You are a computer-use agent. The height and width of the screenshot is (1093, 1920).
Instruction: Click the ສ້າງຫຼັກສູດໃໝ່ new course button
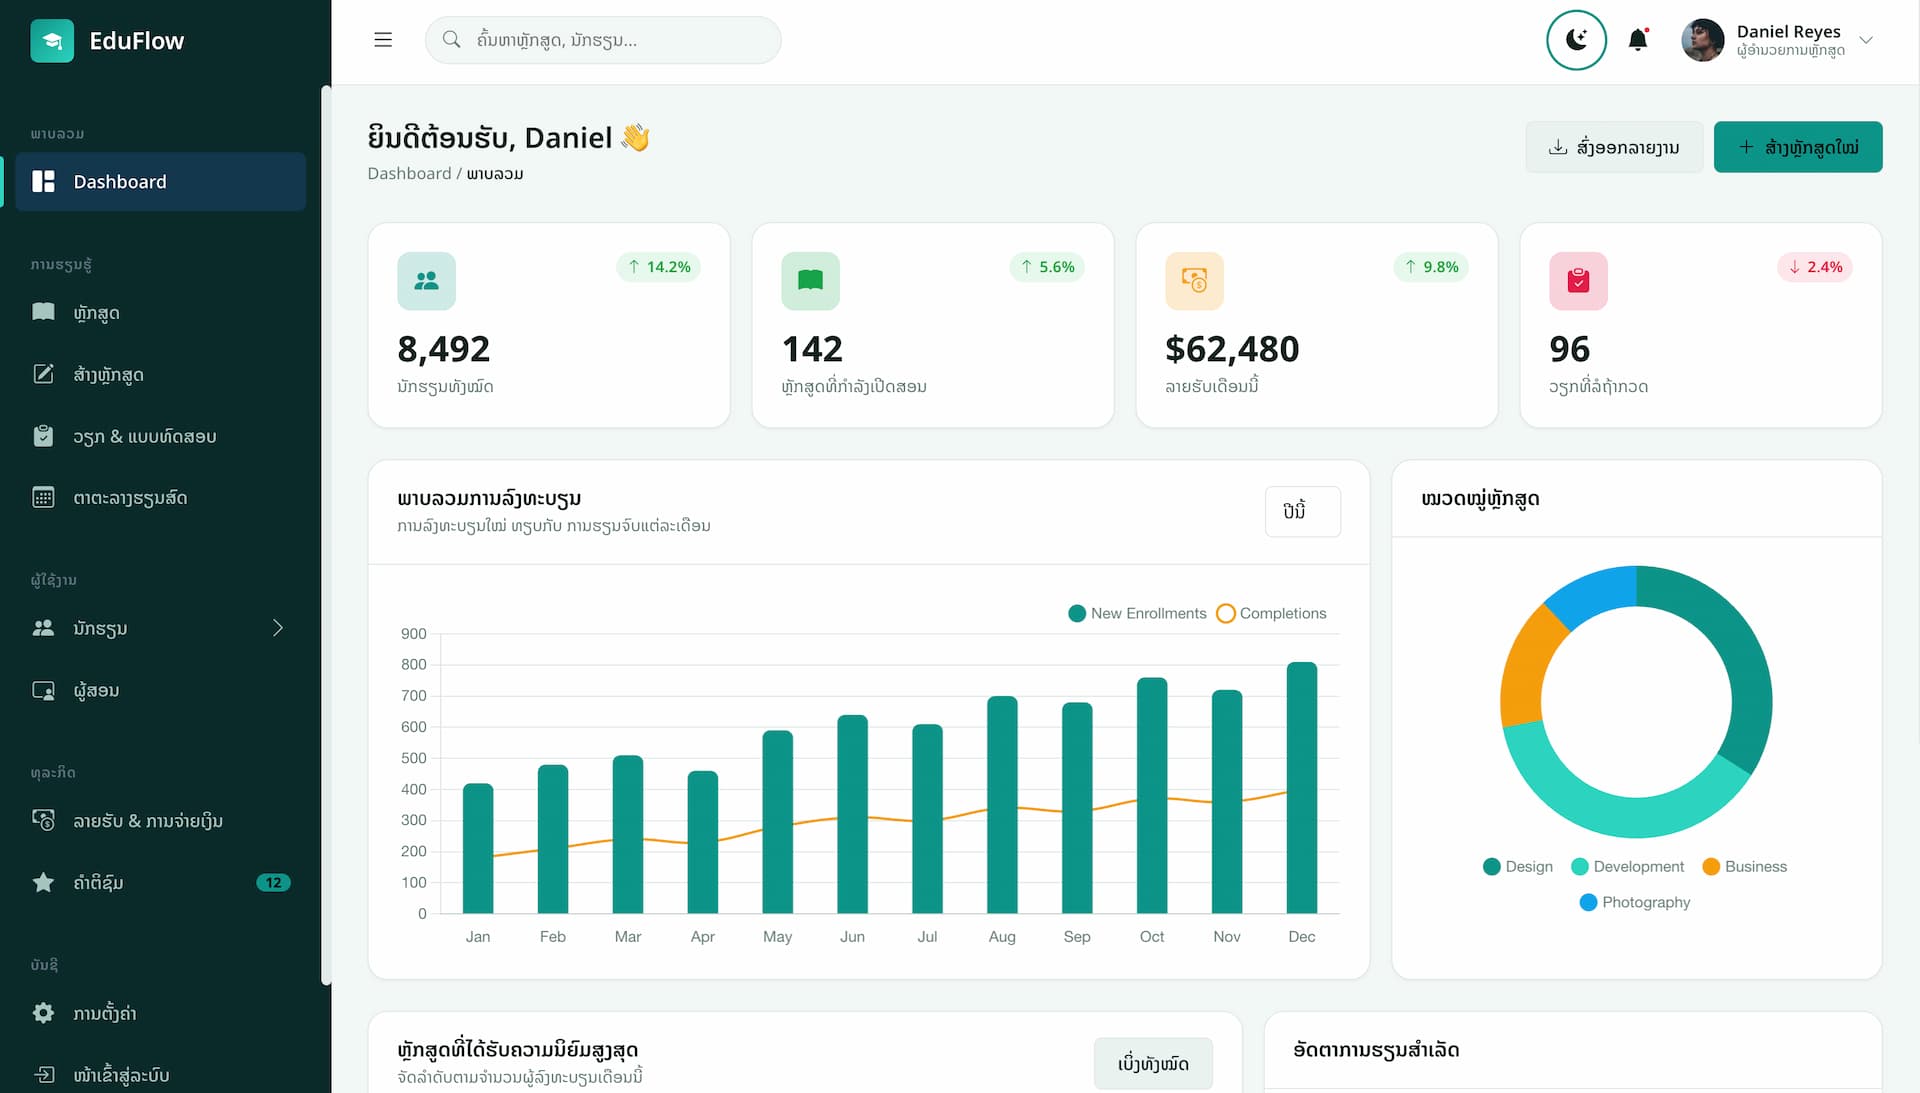click(1798, 147)
